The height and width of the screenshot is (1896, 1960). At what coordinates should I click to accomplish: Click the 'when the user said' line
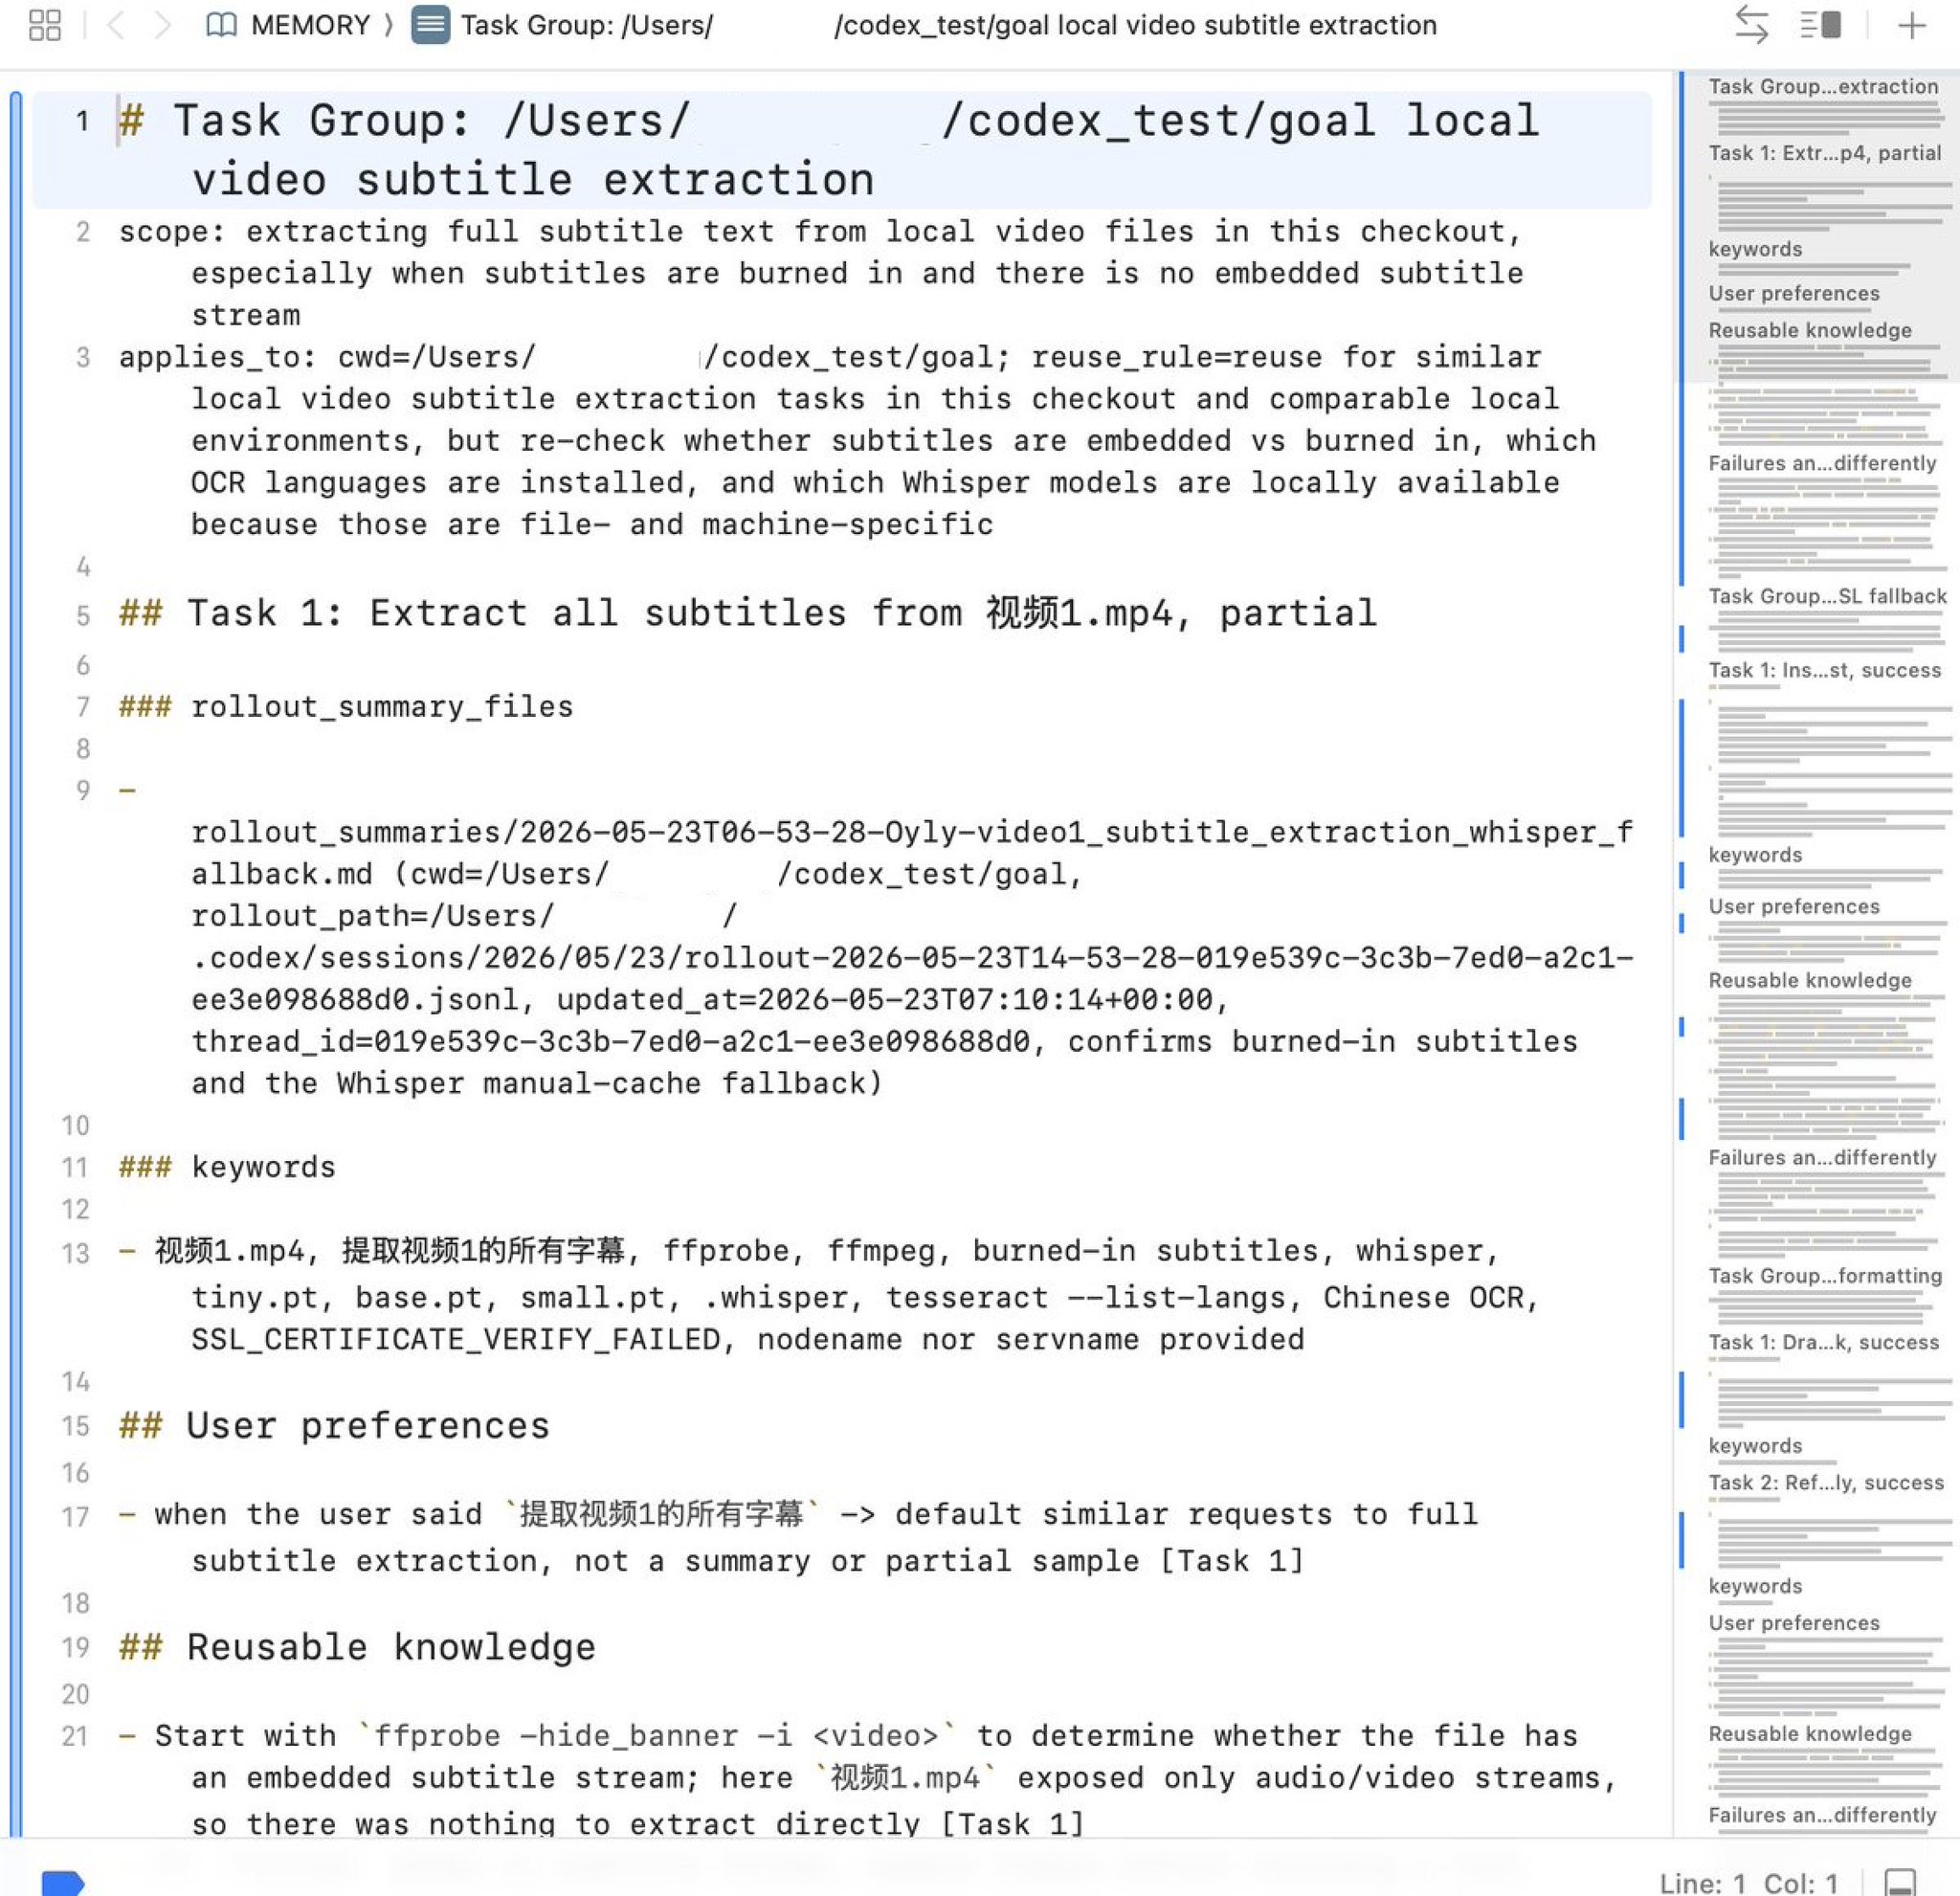tap(798, 1537)
